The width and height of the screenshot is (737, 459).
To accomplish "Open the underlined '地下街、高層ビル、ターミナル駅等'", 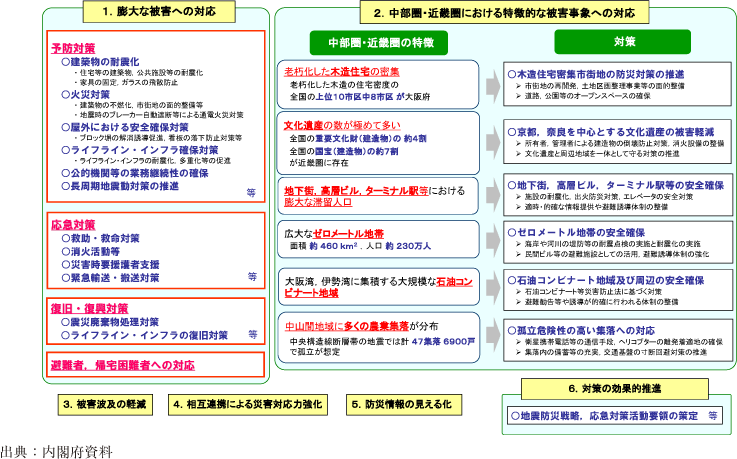I will (356, 190).
